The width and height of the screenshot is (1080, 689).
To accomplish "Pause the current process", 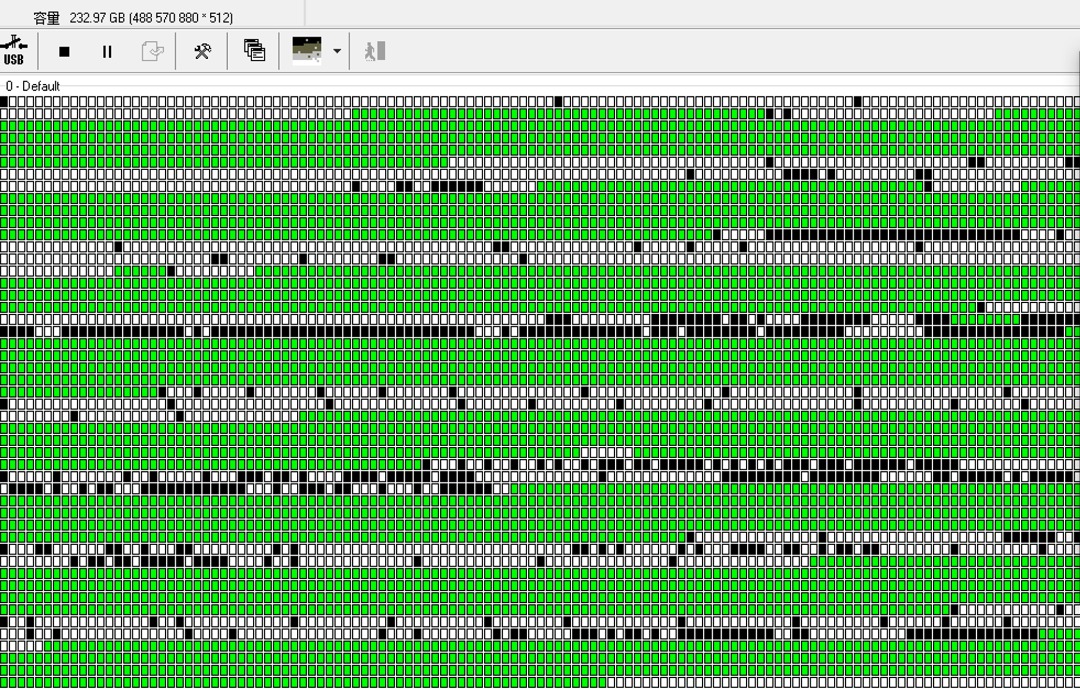I will tap(107, 52).
